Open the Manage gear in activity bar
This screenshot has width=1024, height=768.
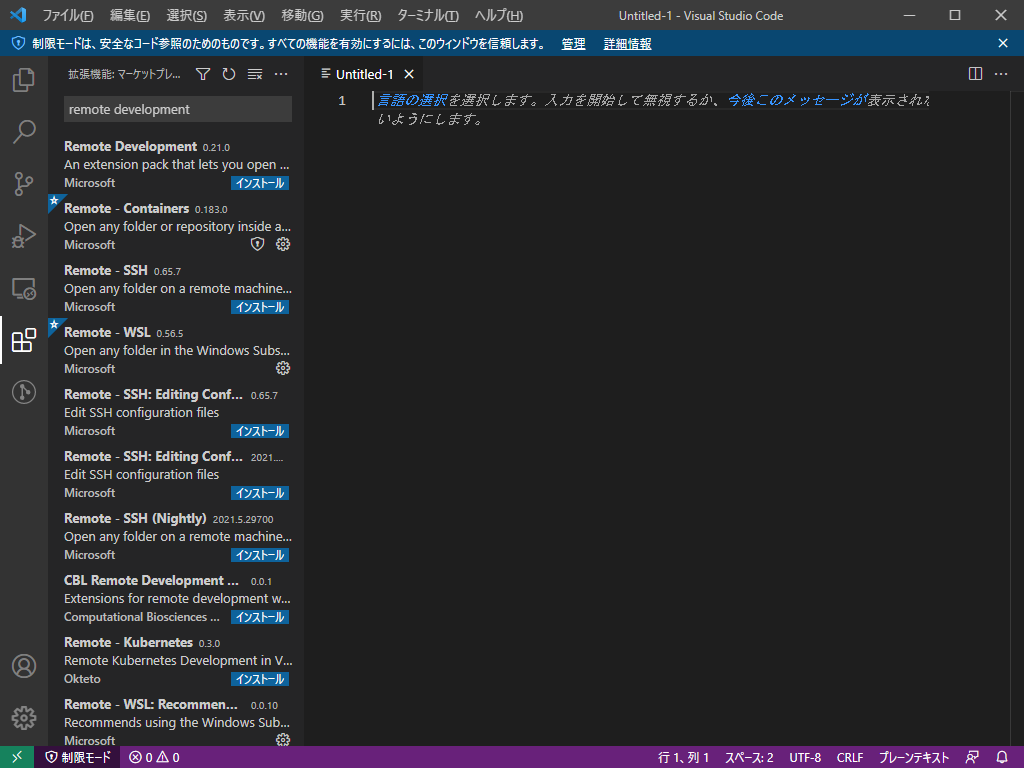(x=24, y=718)
